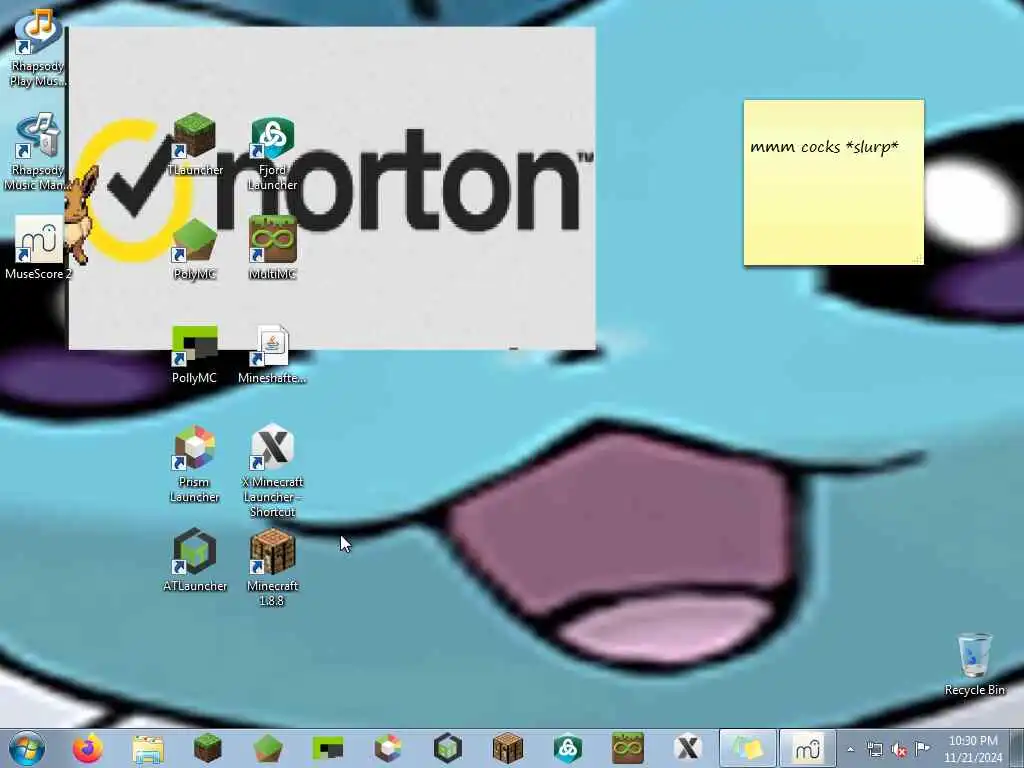Switch to MuseScore taskbar button
Image resolution: width=1024 pixels, height=768 pixels.
point(808,748)
